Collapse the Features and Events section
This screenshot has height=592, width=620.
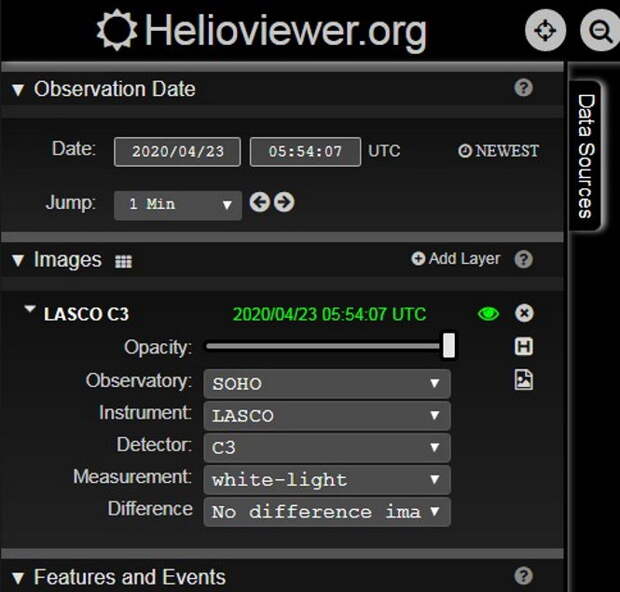pos(18,578)
